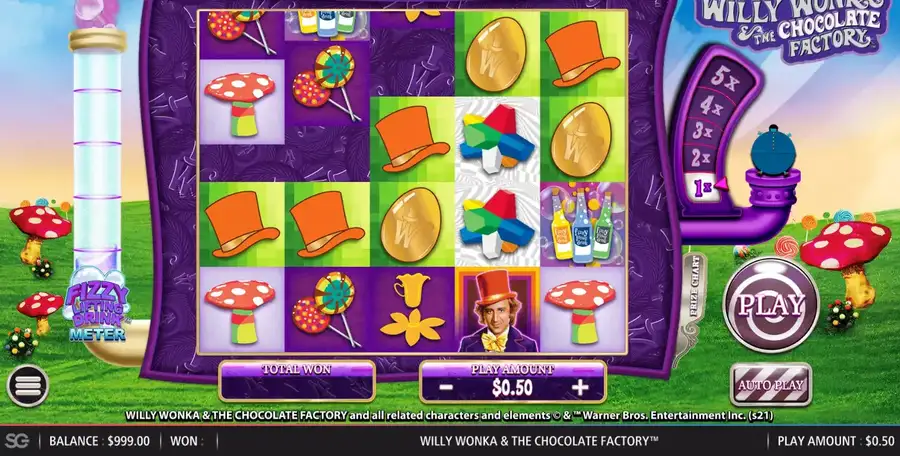The width and height of the screenshot is (900, 456).
Task: Select the orange top hat in top-right
Action: pyautogui.click(x=583, y=54)
